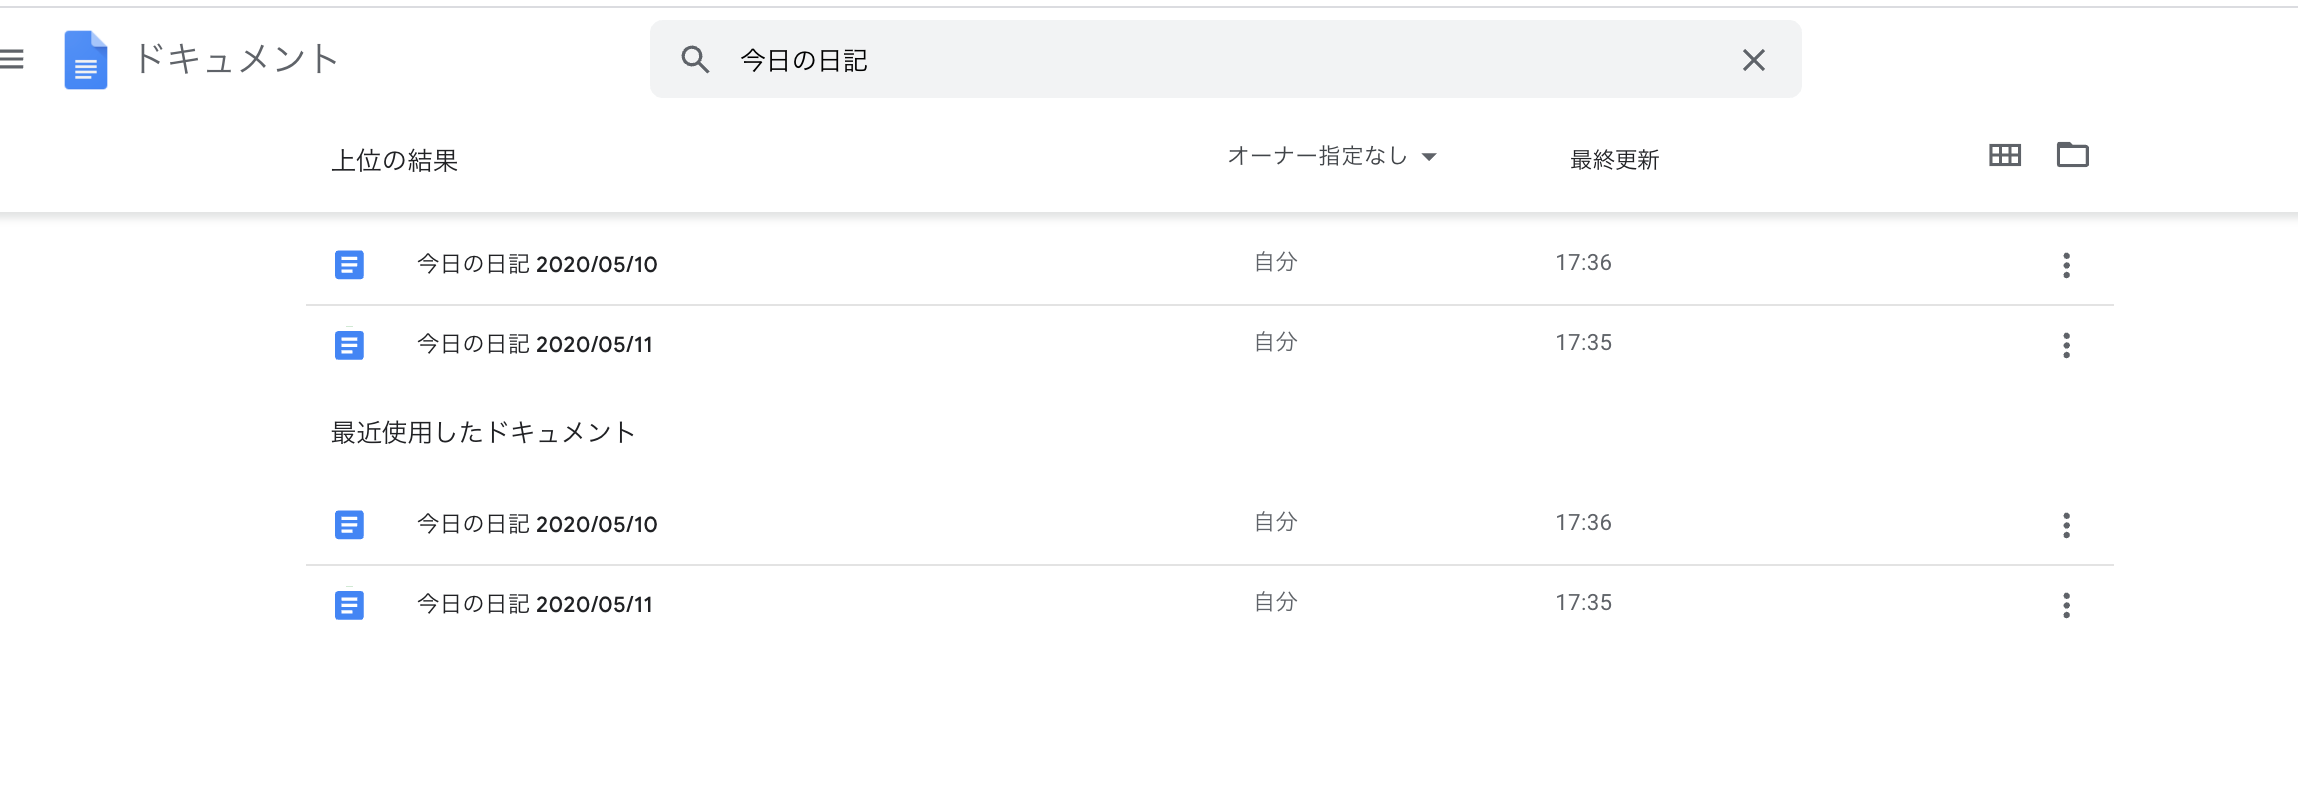
Task: Open more options for top 2020/05/10 result
Action: tap(2066, 265)
